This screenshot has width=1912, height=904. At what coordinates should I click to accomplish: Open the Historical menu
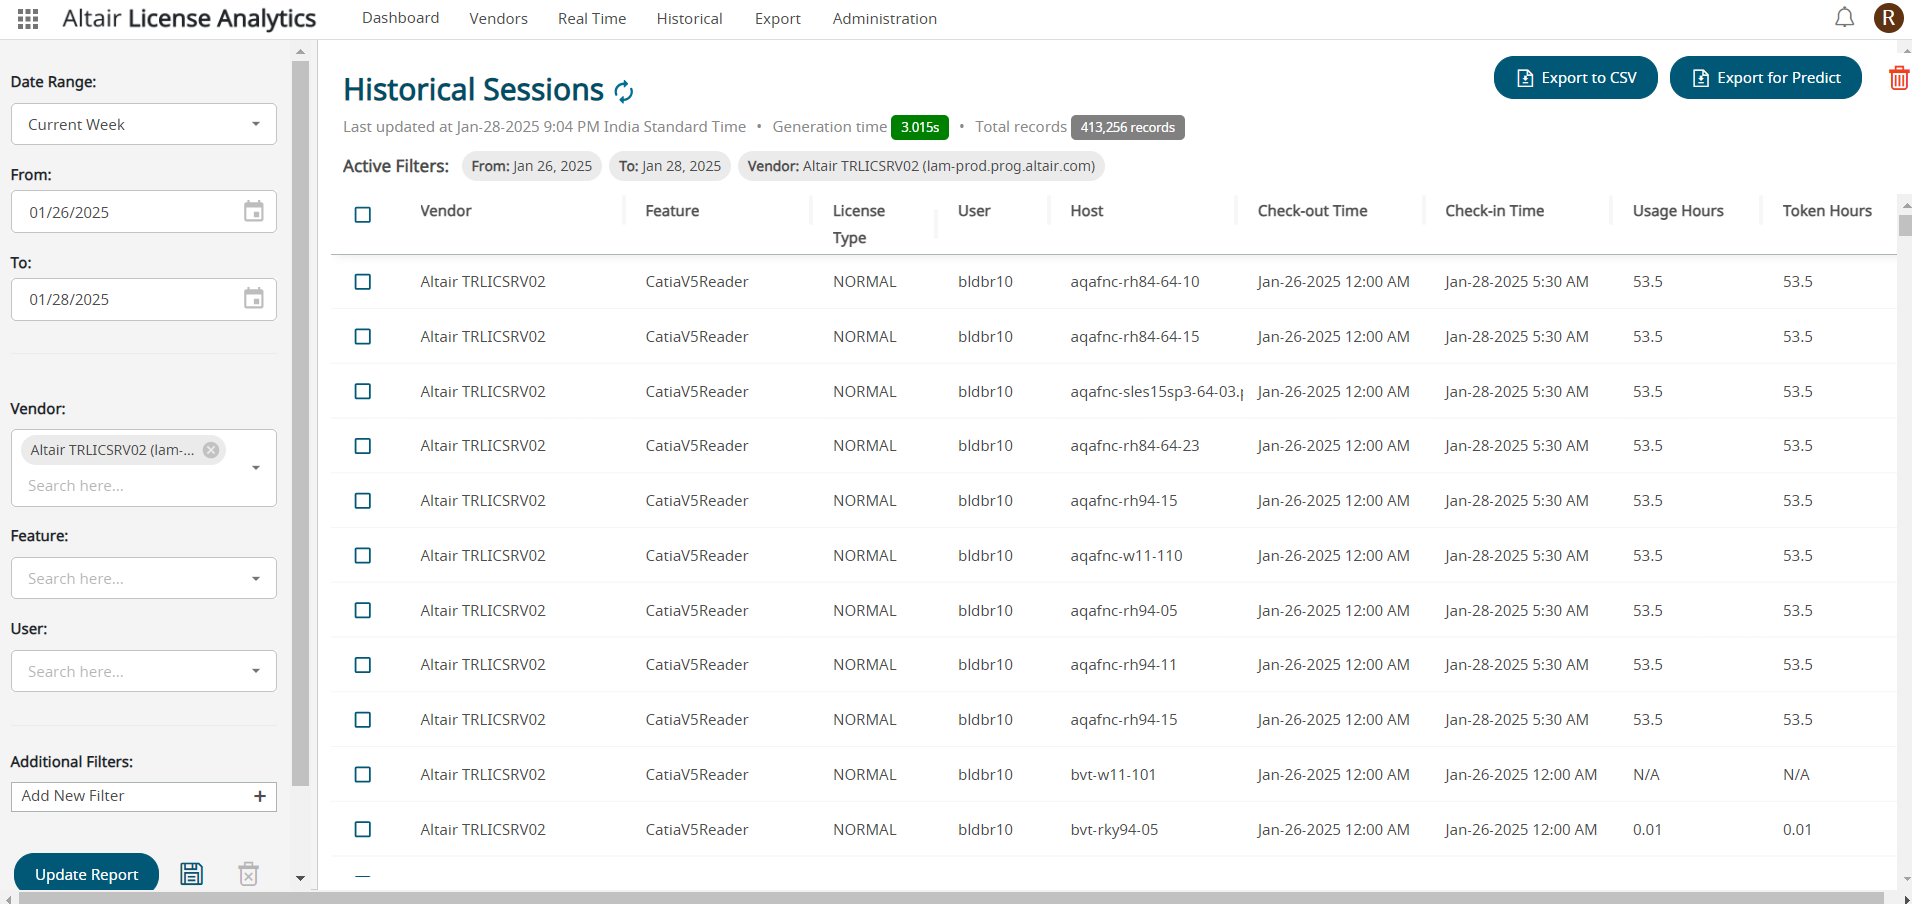[x=689, y=18]
